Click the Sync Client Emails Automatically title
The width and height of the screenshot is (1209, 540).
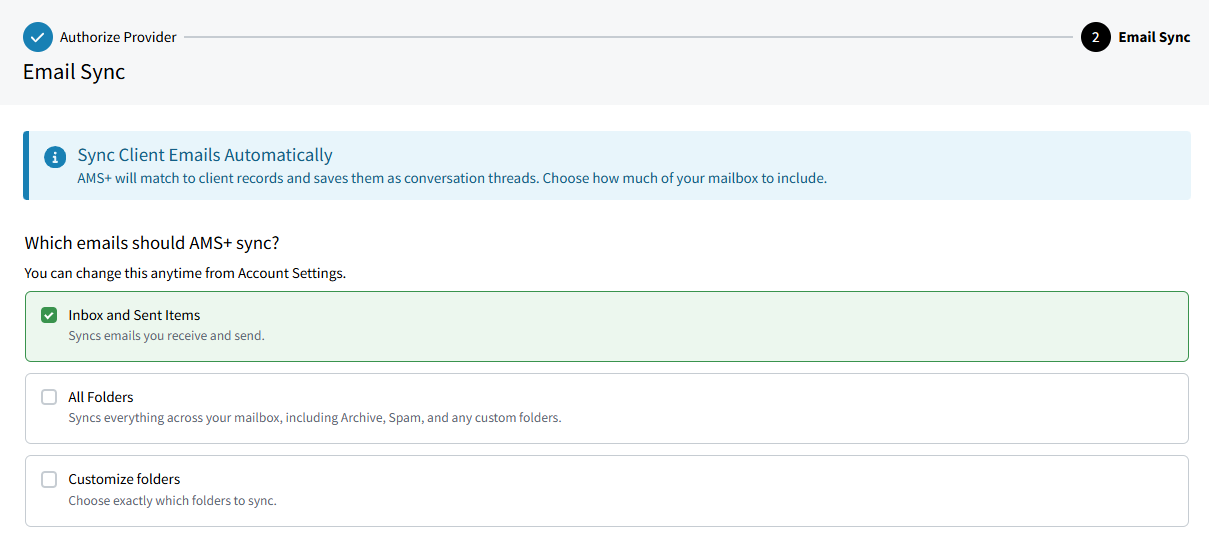205,155
